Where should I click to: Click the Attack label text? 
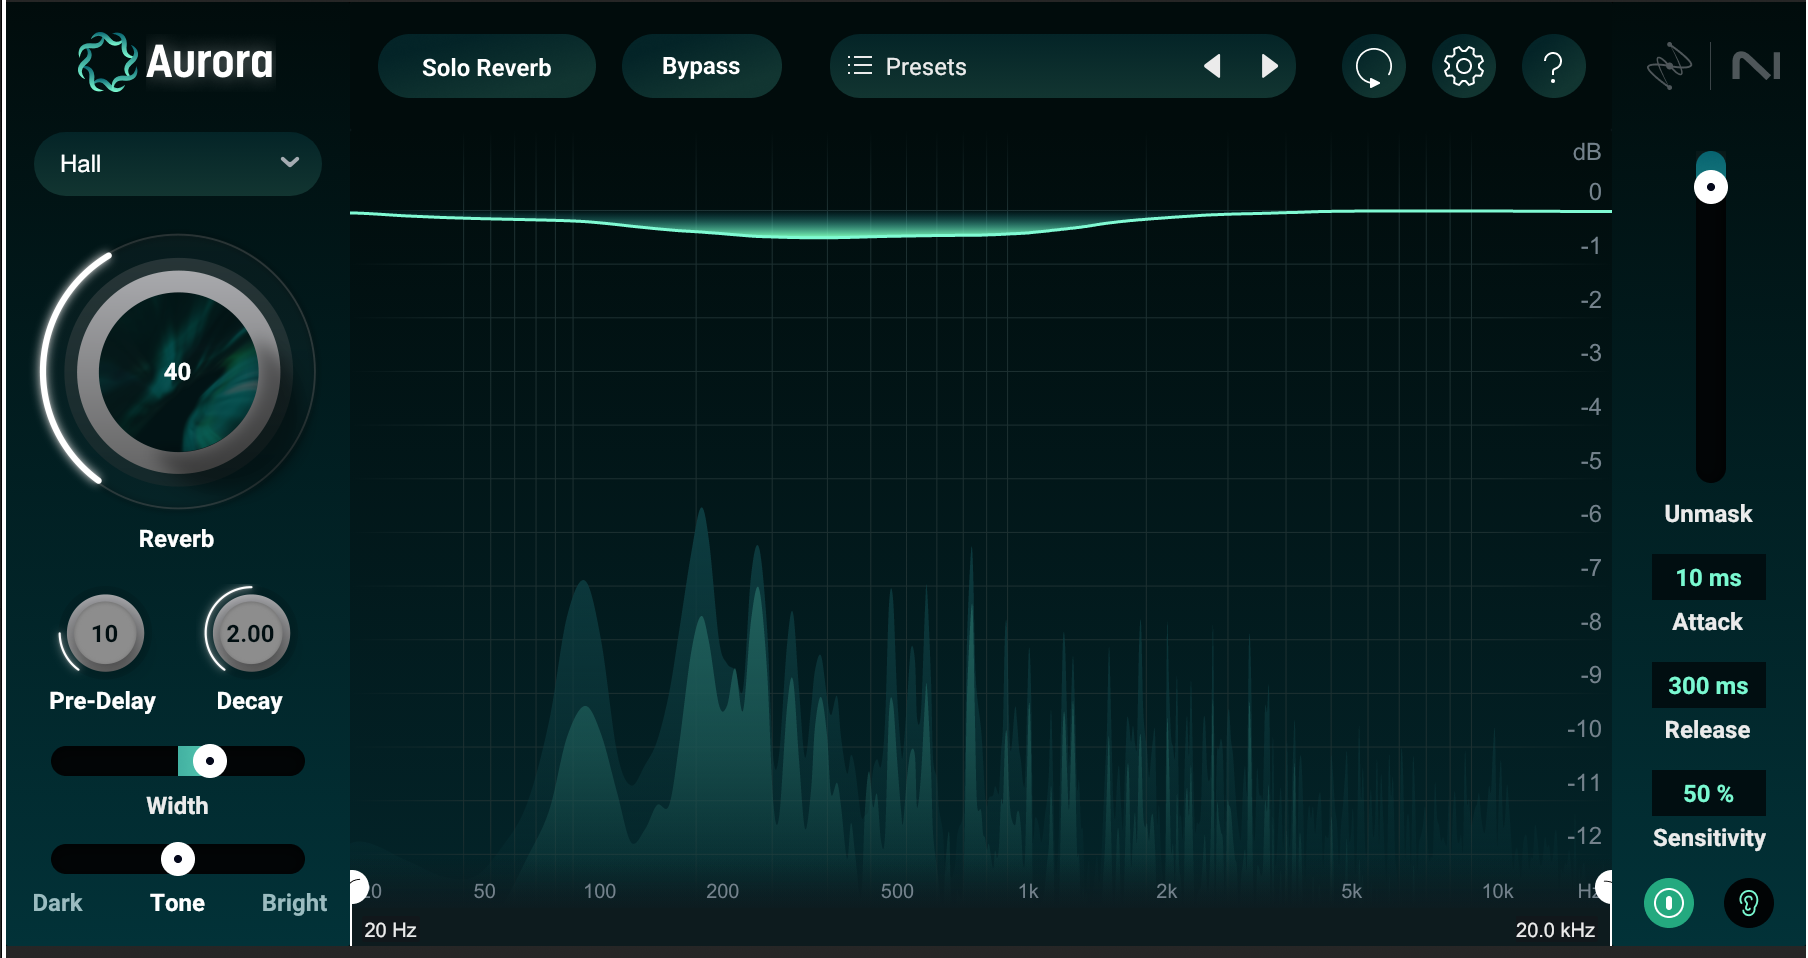pyautogui.click(x=1708, y=622)
